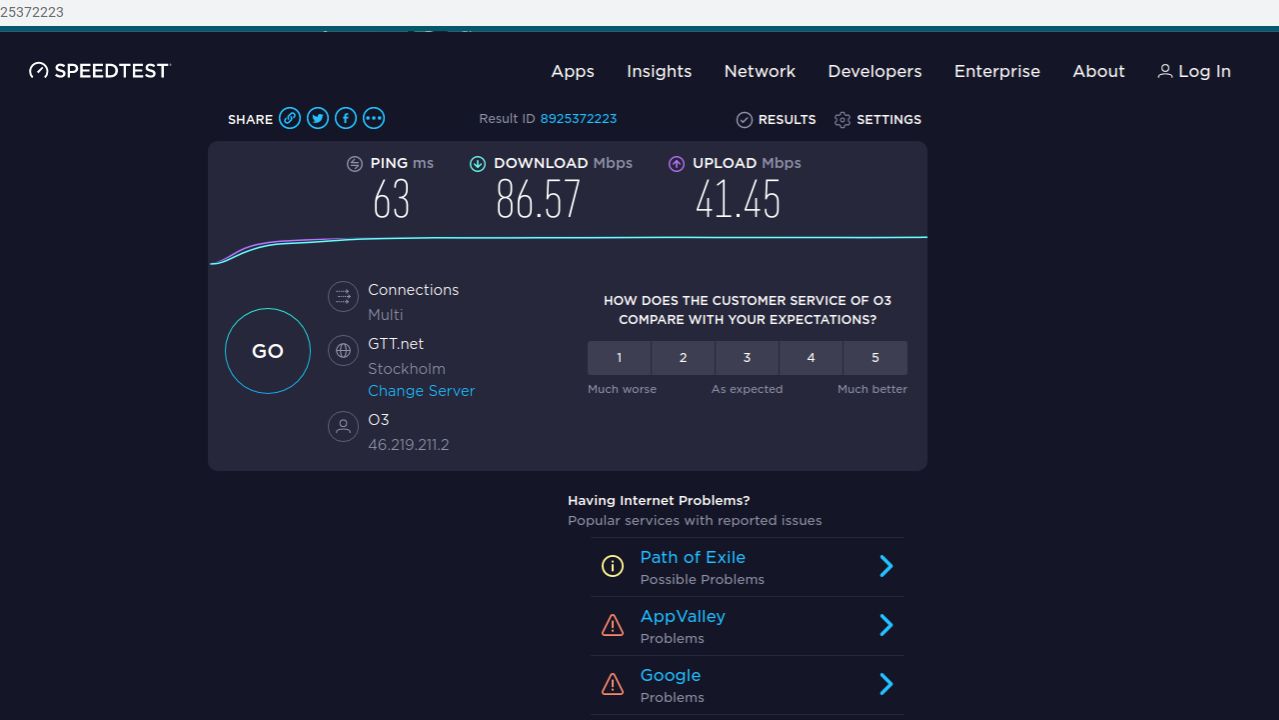
Task: Click the GTT.net server globe icon
Action: click(x=343, y=350)
